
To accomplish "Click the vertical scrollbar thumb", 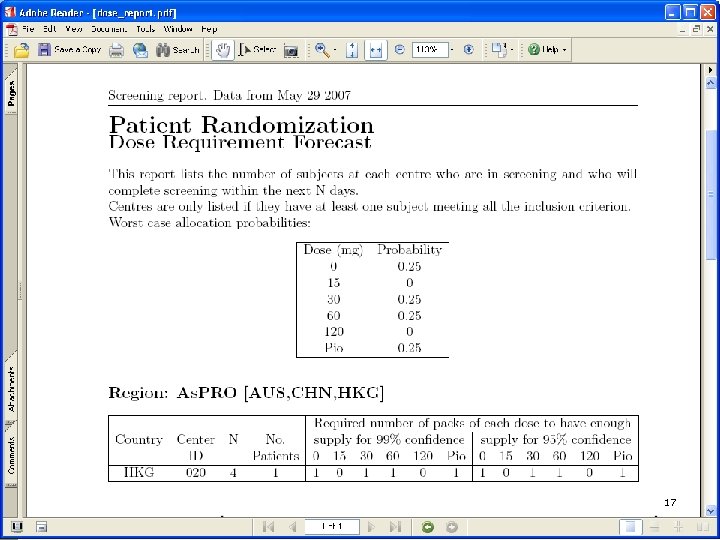I will (710, 194).
